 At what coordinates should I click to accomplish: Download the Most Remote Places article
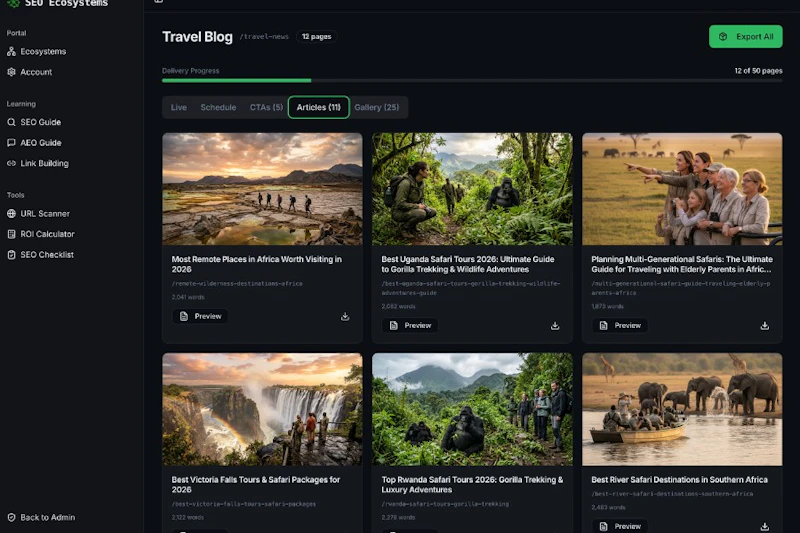pos(345,317)
